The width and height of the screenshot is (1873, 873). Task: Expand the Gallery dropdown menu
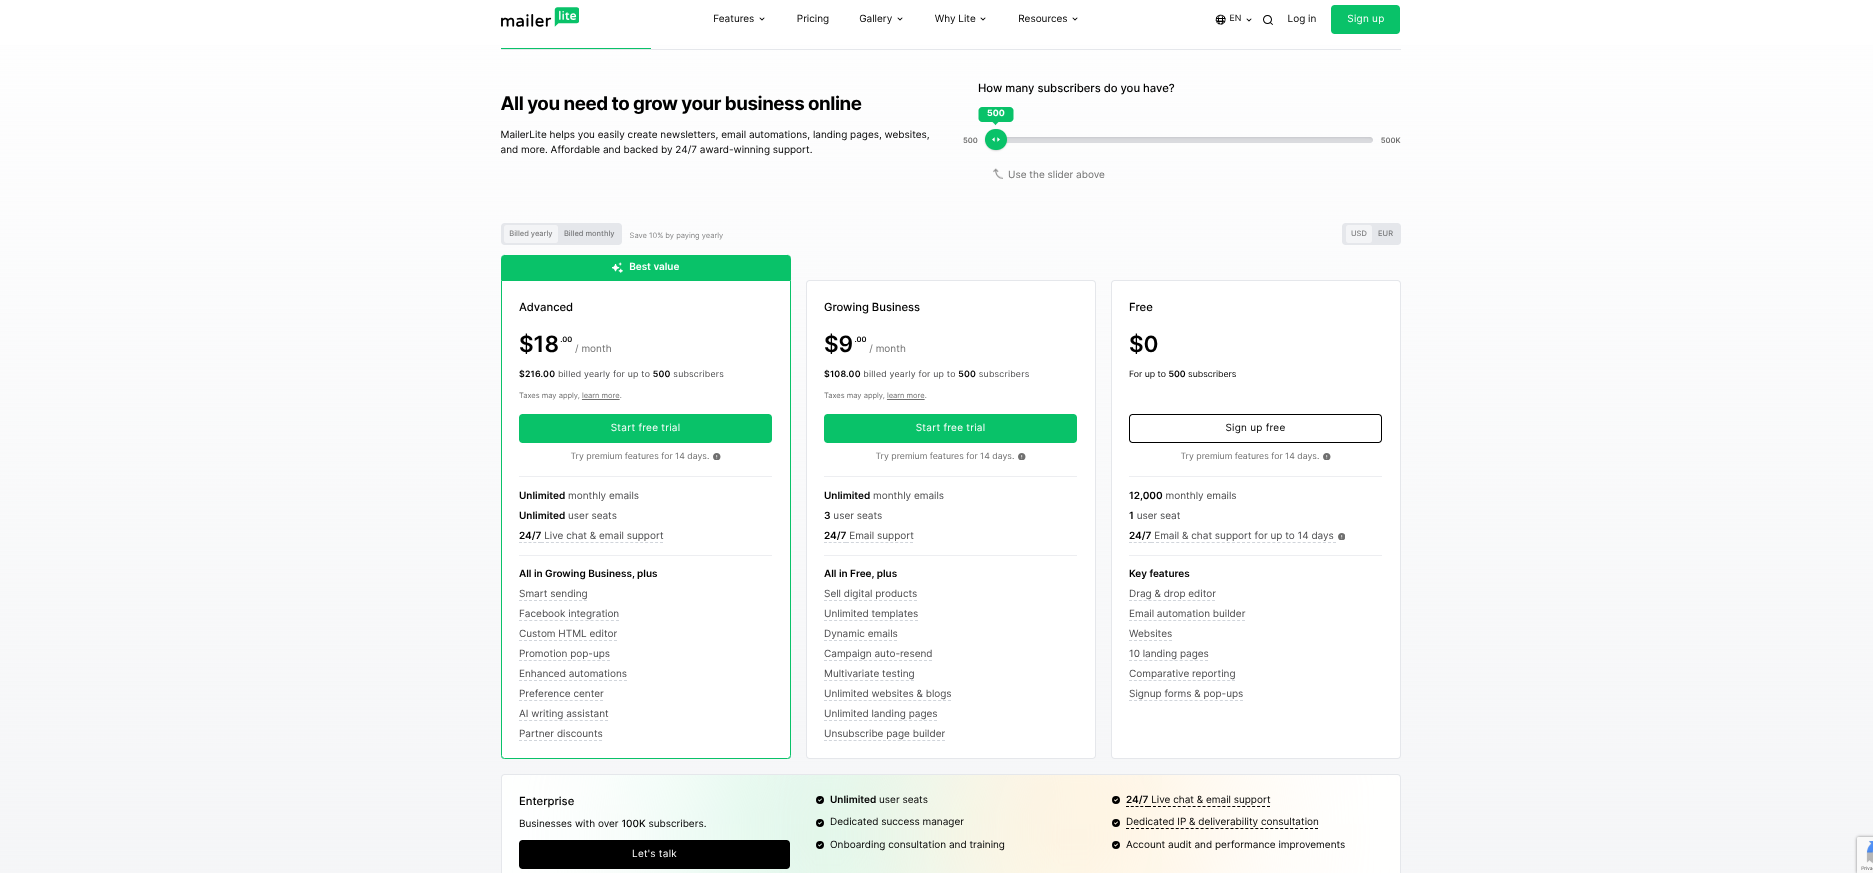(x=880, y=19)
